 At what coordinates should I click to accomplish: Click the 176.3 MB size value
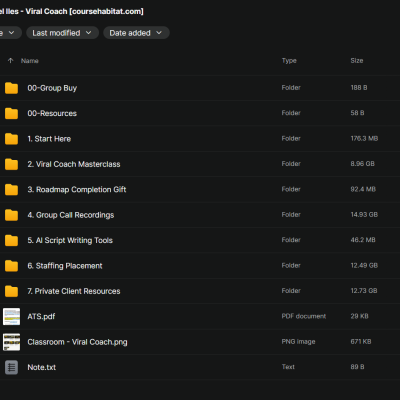[x=364, y=138]
